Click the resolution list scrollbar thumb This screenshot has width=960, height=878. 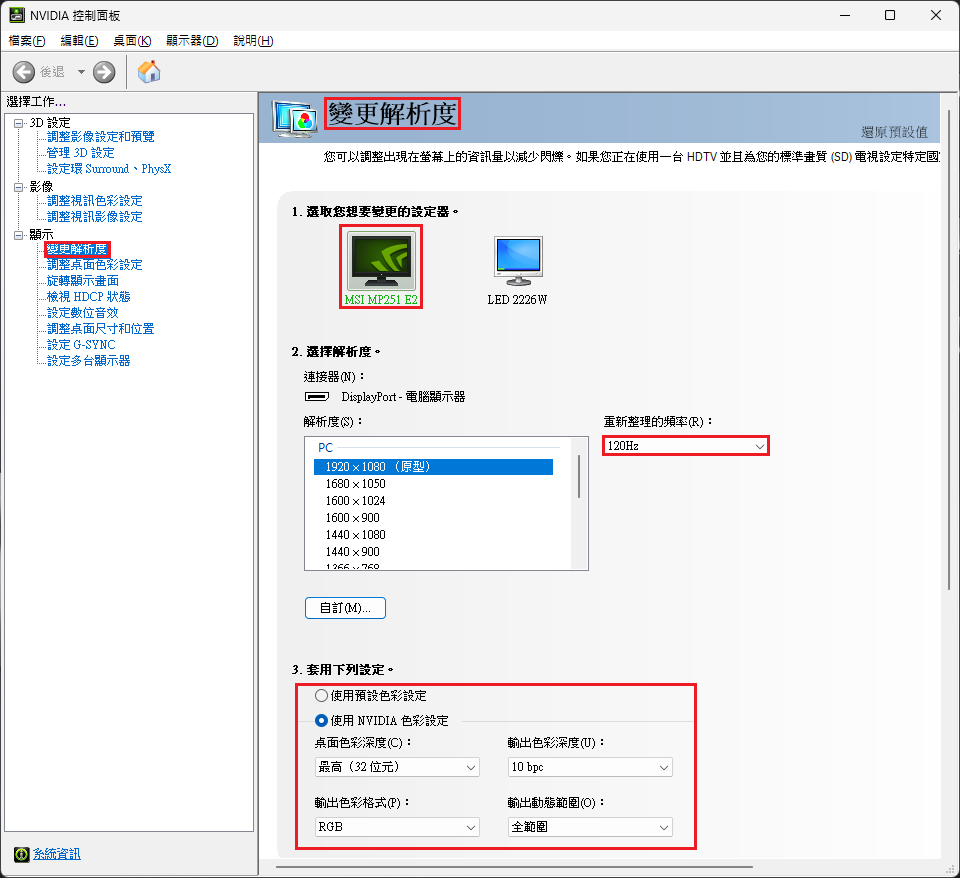click(579, 476)
